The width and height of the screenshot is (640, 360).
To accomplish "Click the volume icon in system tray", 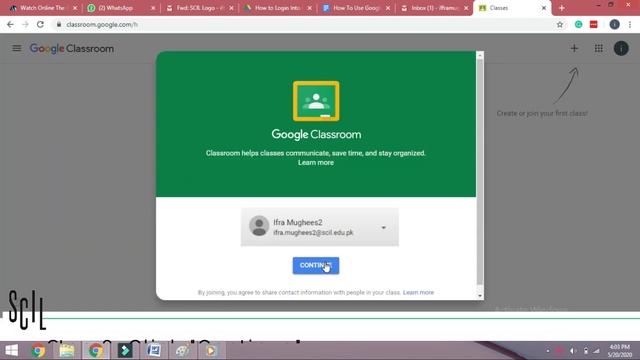I will pos(573,351).
